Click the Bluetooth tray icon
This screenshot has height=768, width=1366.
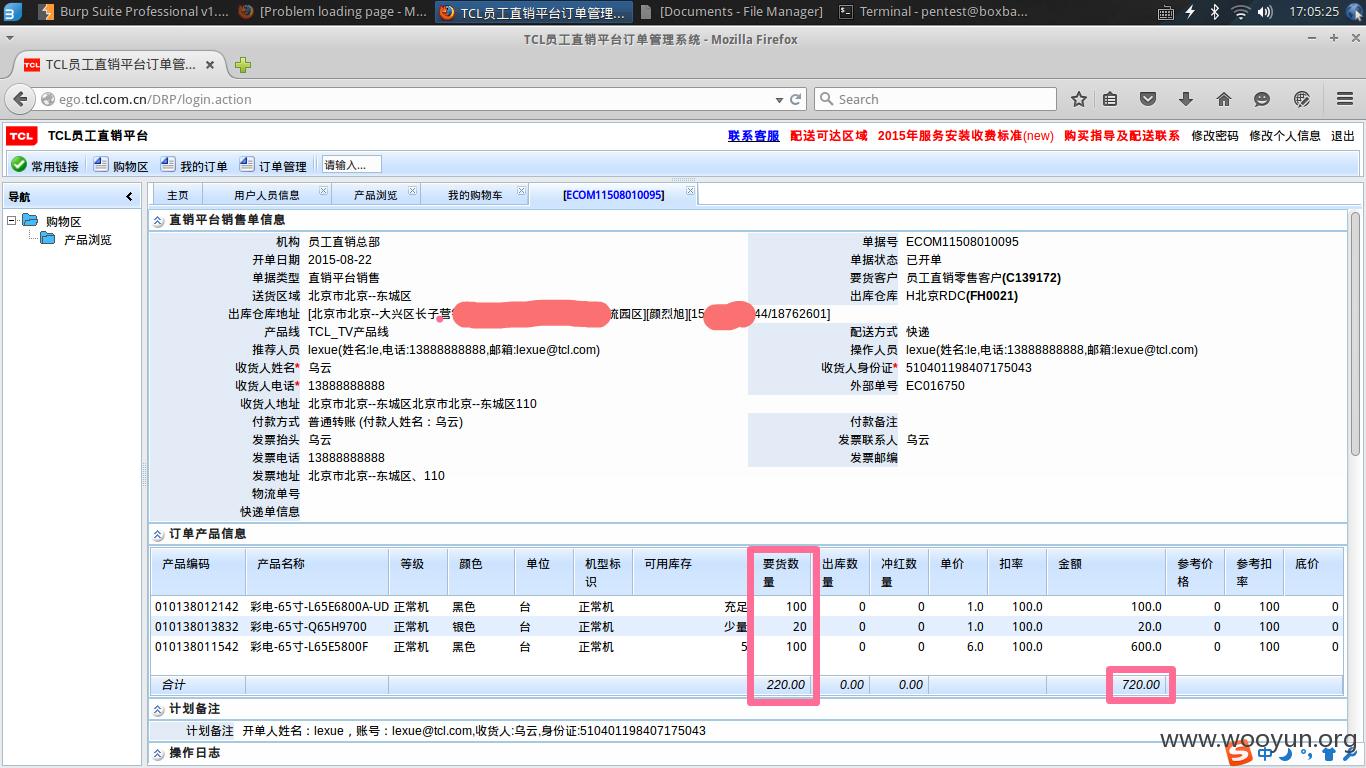click(x=1214, y=12)
